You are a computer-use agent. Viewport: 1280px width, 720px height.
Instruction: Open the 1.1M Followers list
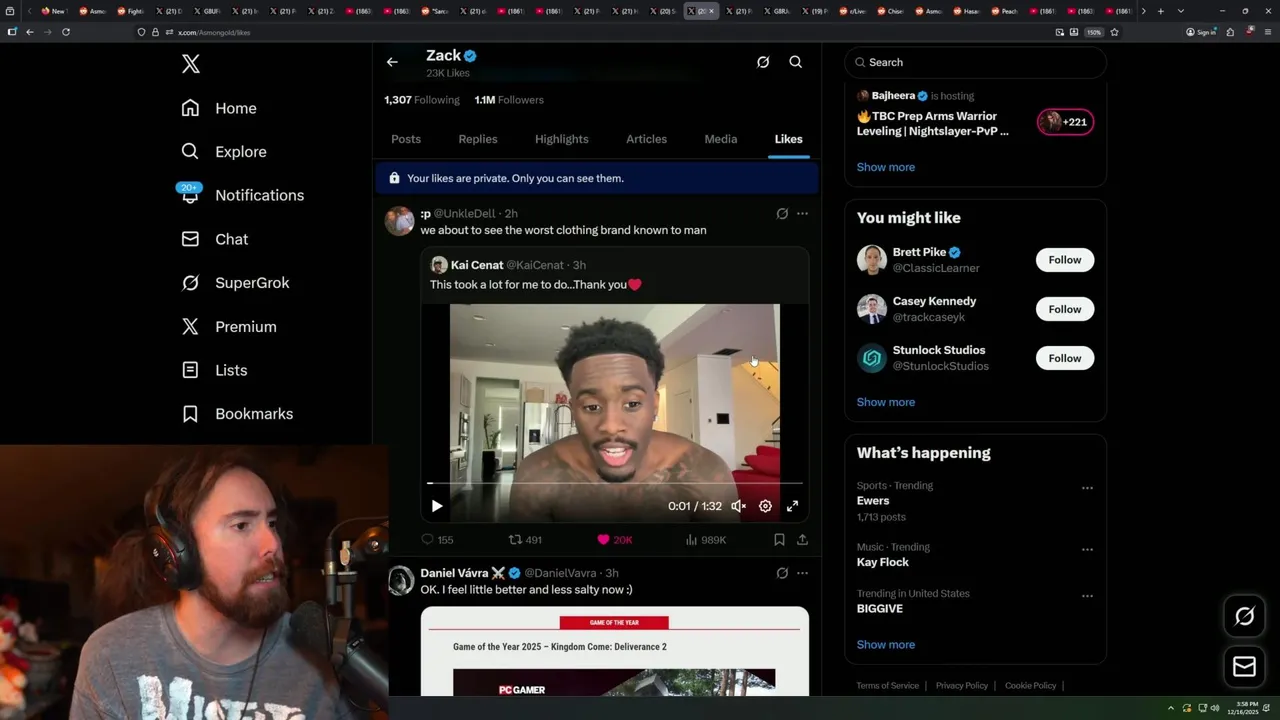[509, 100]
